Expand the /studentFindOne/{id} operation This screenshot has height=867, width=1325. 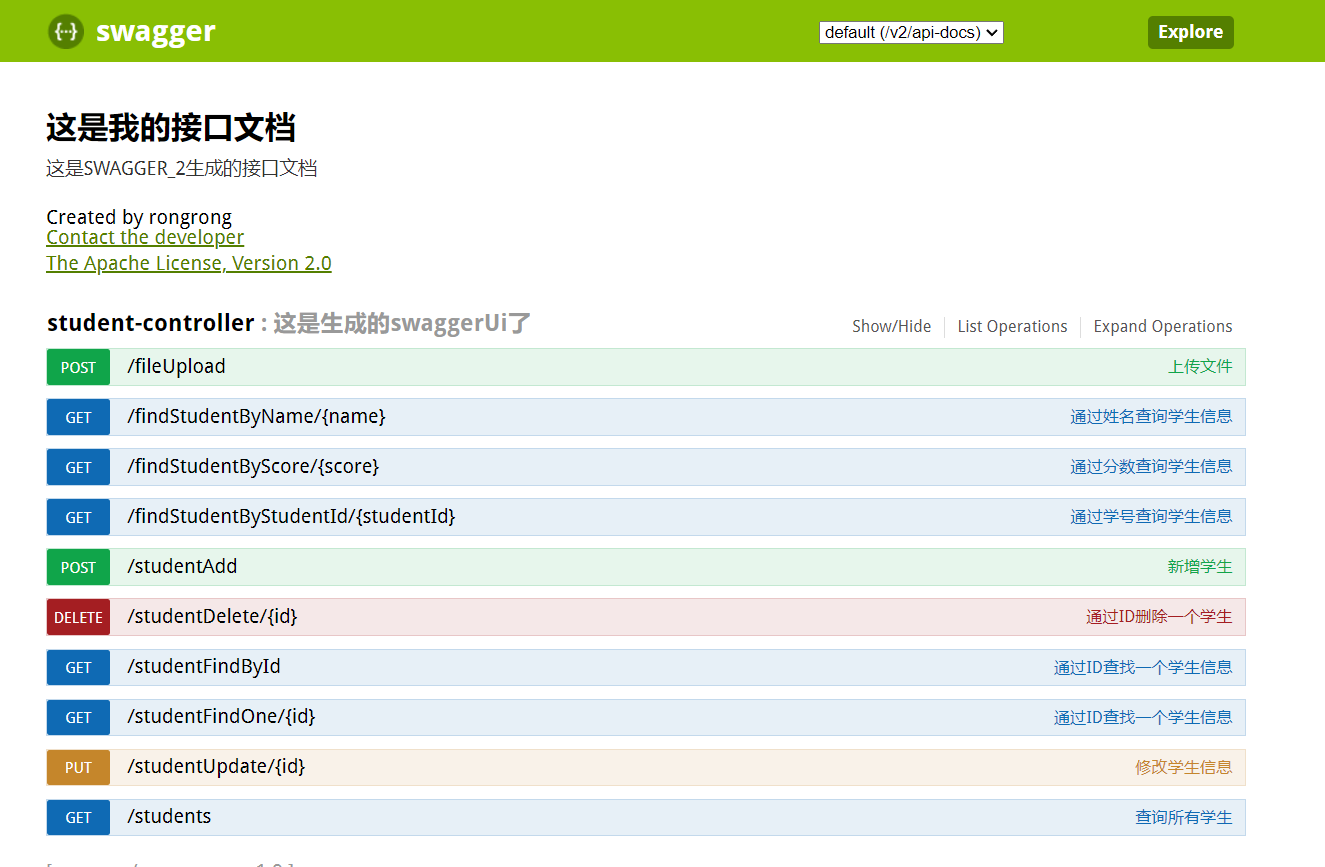[x=221, y=716]
